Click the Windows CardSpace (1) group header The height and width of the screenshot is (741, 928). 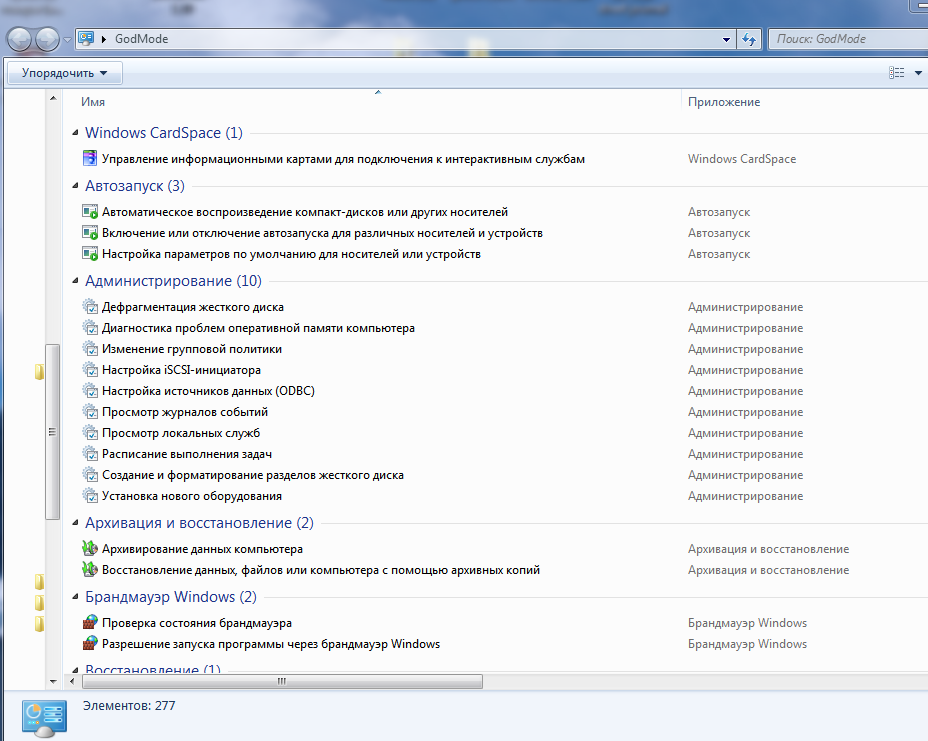click(x=164, y=133)
